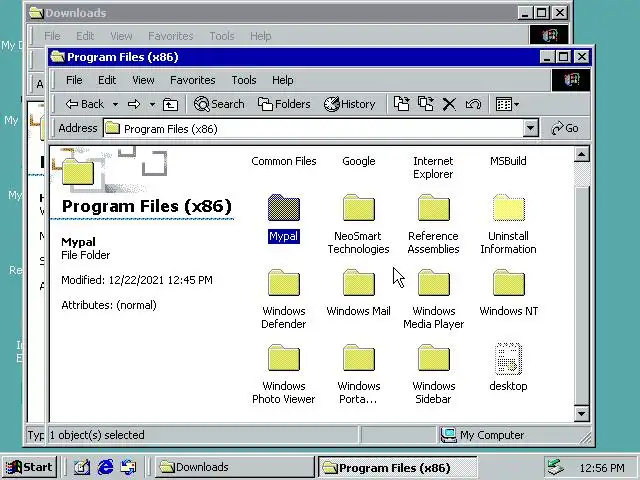Click scrollbar up arrow in file list
Image resolution: width=640 pixels, height=480 pixels.
click(581, 154)
